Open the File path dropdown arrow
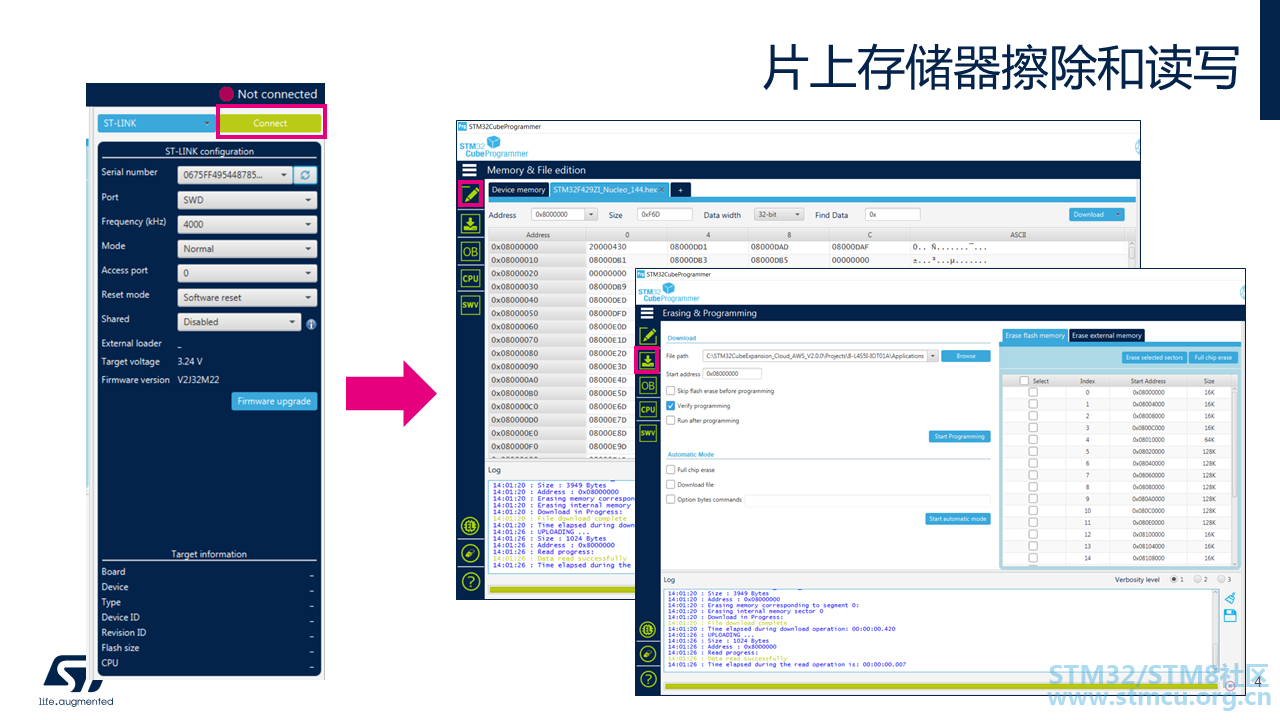1280x720 pixels. [x=933, y=356]
